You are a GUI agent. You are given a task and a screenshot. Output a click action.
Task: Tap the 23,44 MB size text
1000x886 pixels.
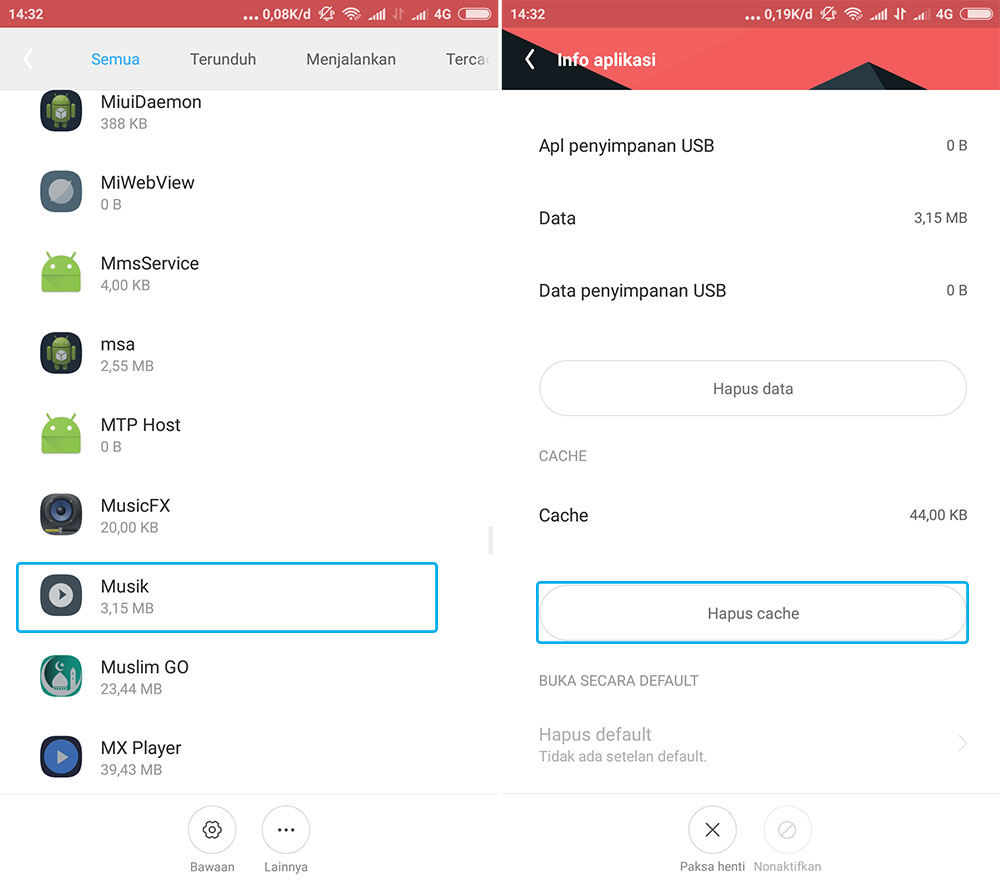(131, 689)
